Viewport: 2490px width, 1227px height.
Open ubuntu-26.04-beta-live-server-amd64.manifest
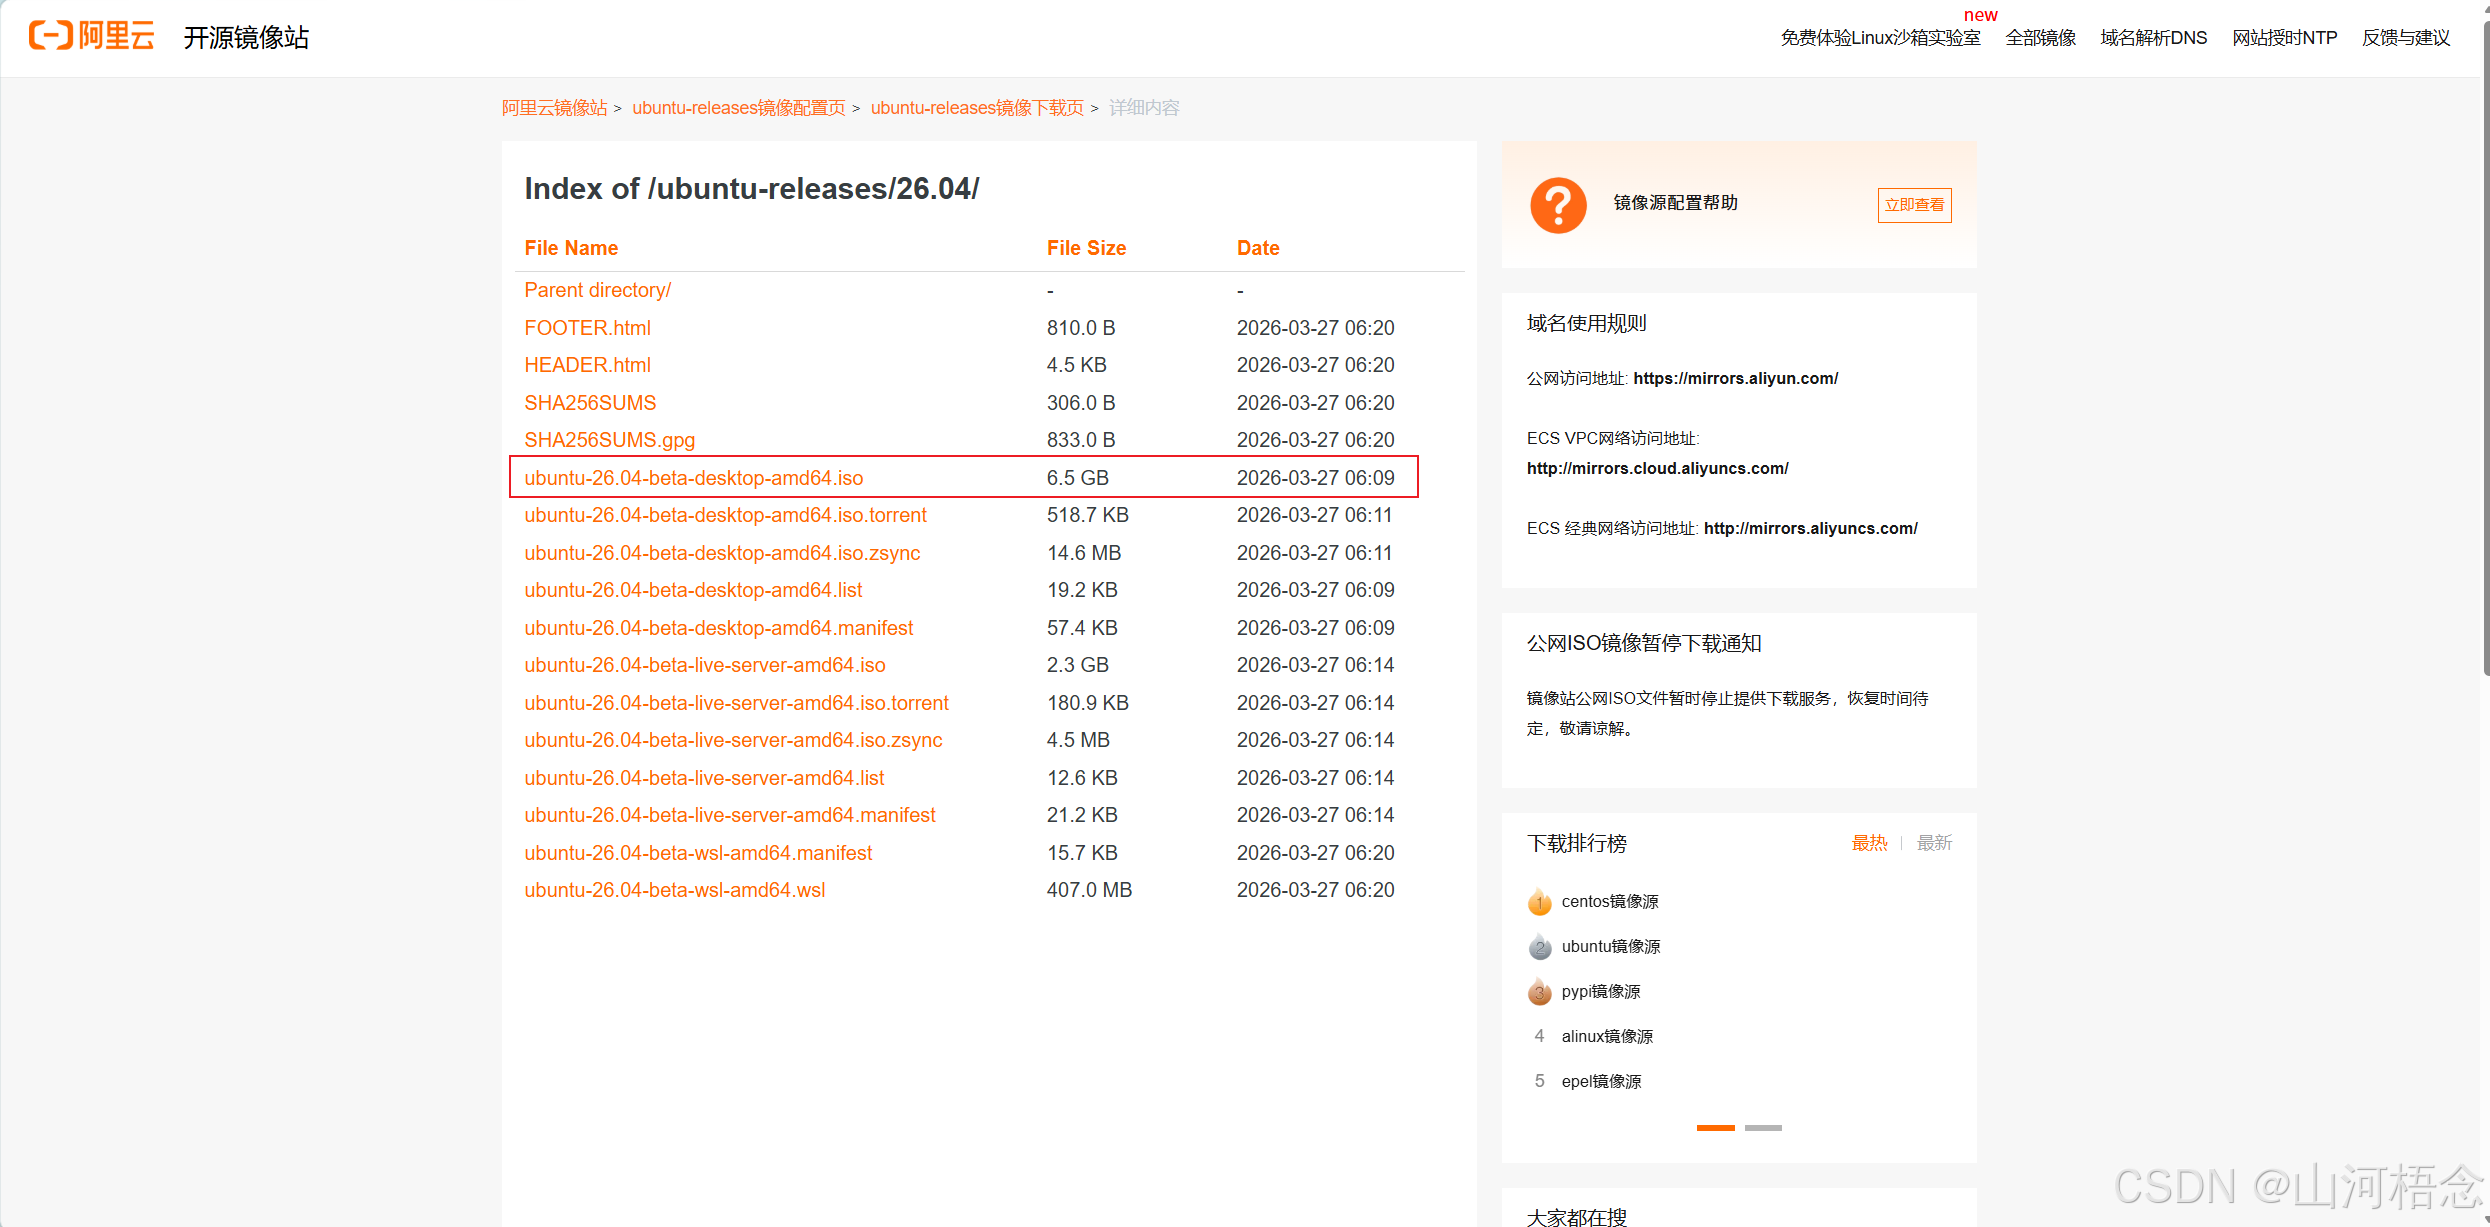pyautogui.click(x=729, y=815)
